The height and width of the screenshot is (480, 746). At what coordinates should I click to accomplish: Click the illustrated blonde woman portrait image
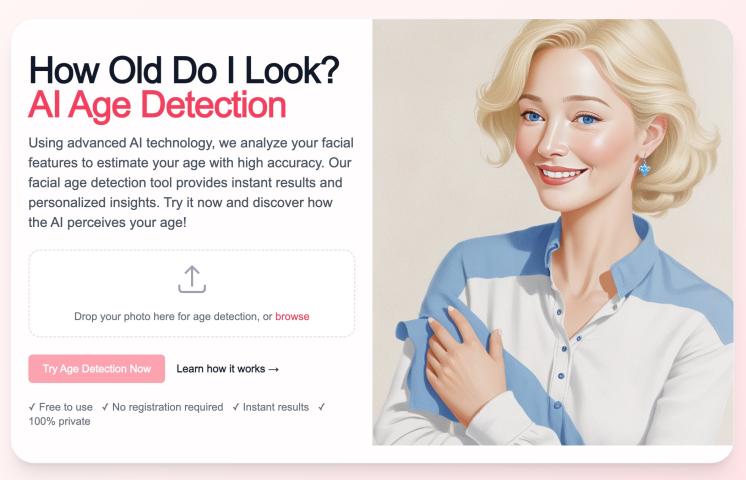[x=552, y=232]
